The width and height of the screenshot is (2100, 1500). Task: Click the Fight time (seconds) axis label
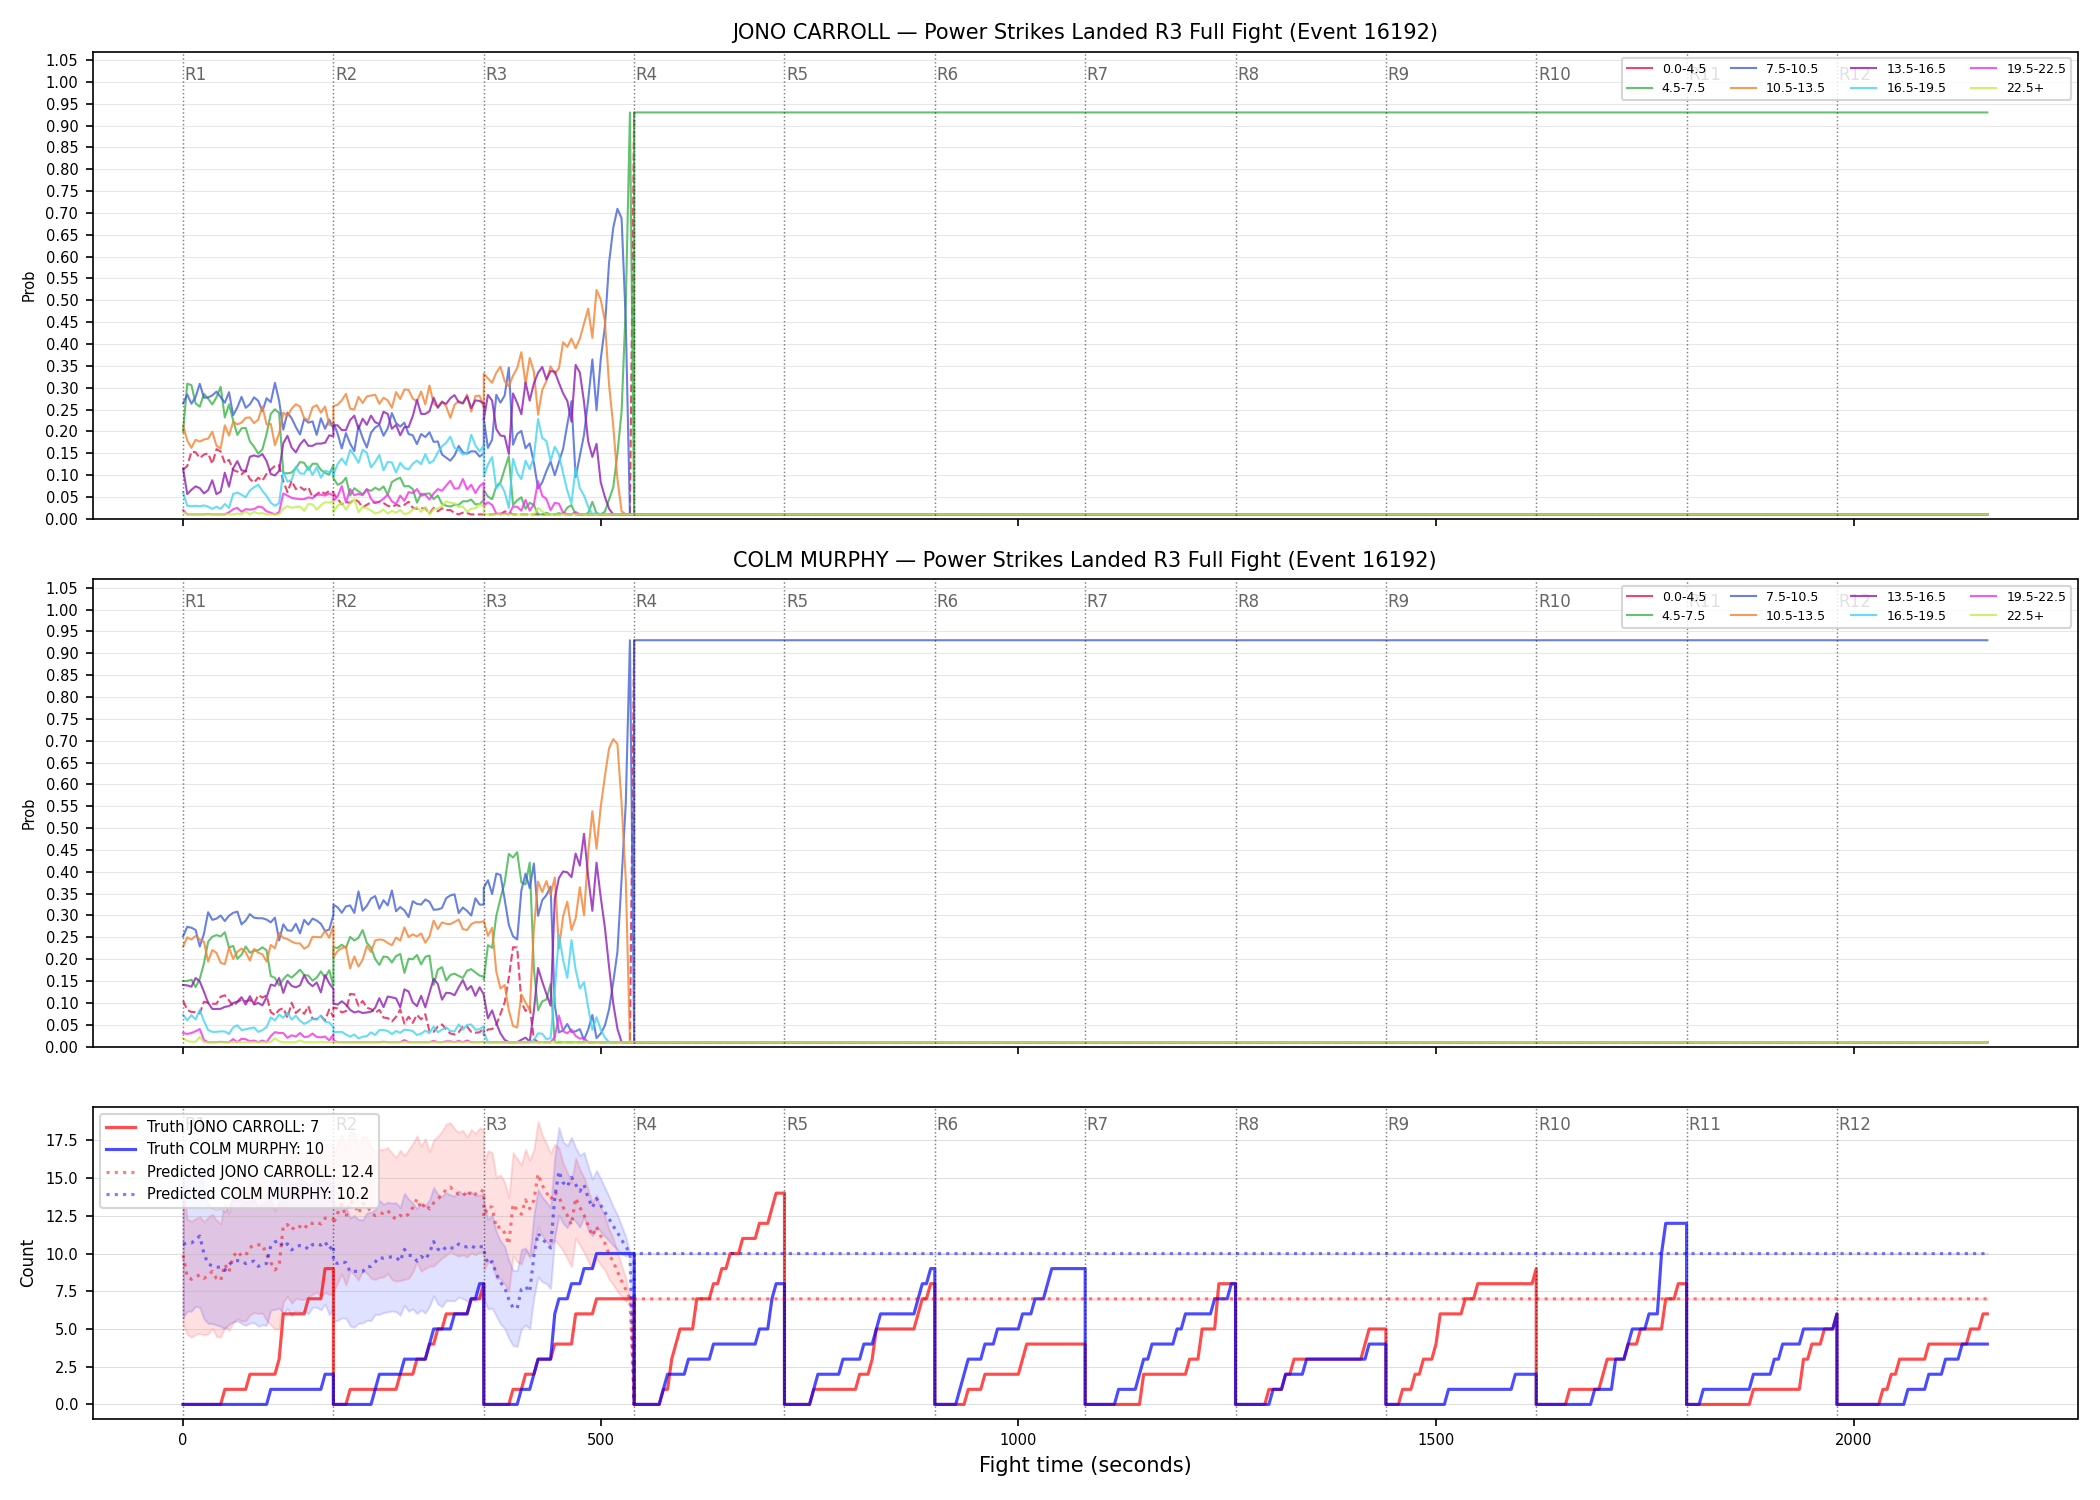(x=1085, y=1465)
